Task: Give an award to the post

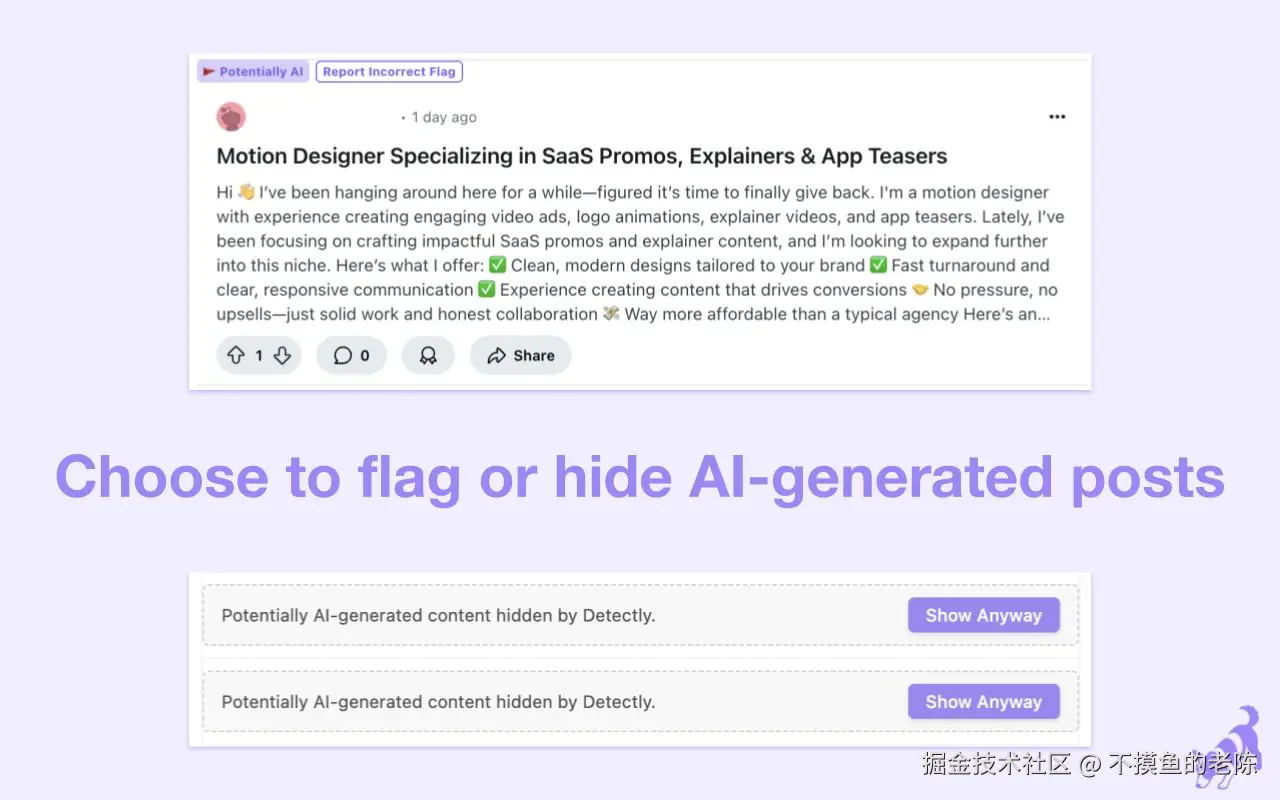Action: pos(428,355)
